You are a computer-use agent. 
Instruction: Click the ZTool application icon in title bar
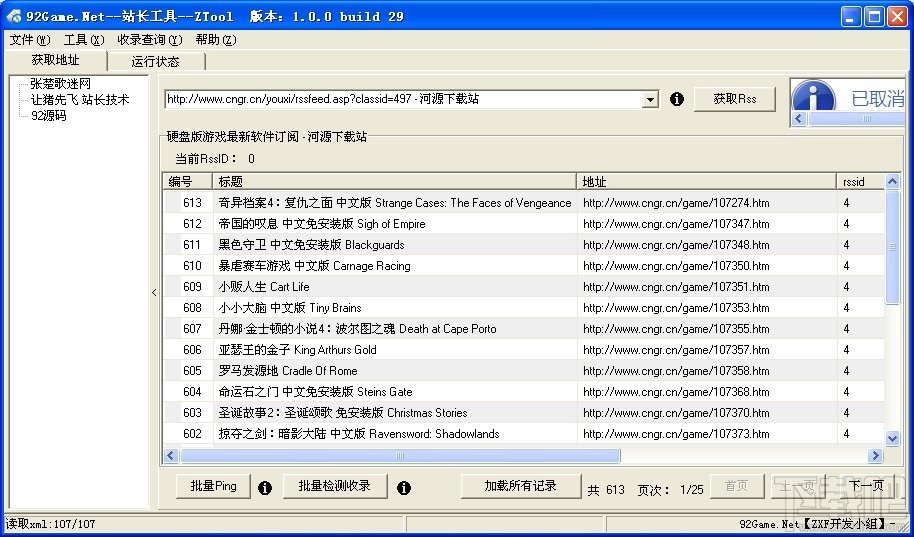pos(13,16)
